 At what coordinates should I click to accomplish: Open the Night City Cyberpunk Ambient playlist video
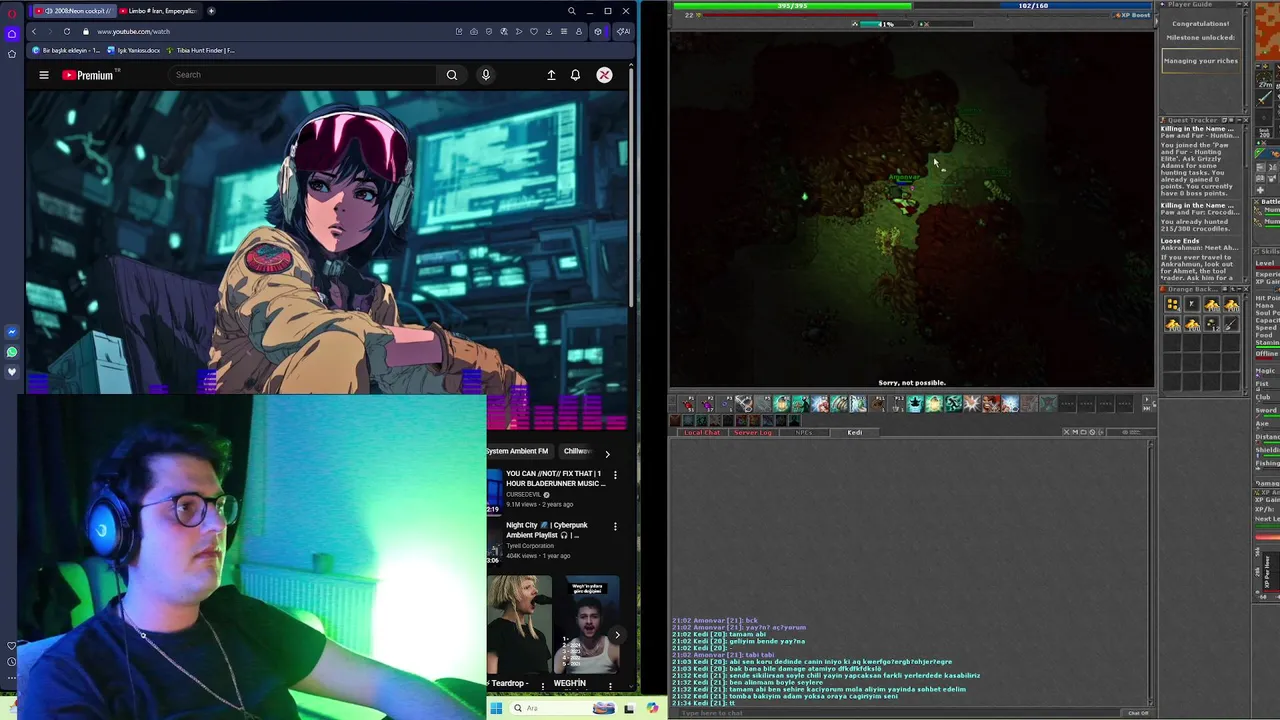pos(547,530)
